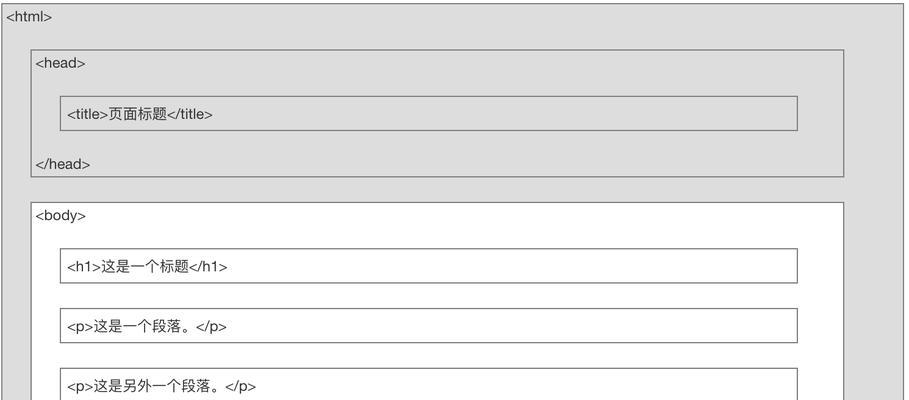Viewport: 909px width, 400px height.
Task: Click the closing </p> tag of the first paragraph
Action: pos(211,326)
